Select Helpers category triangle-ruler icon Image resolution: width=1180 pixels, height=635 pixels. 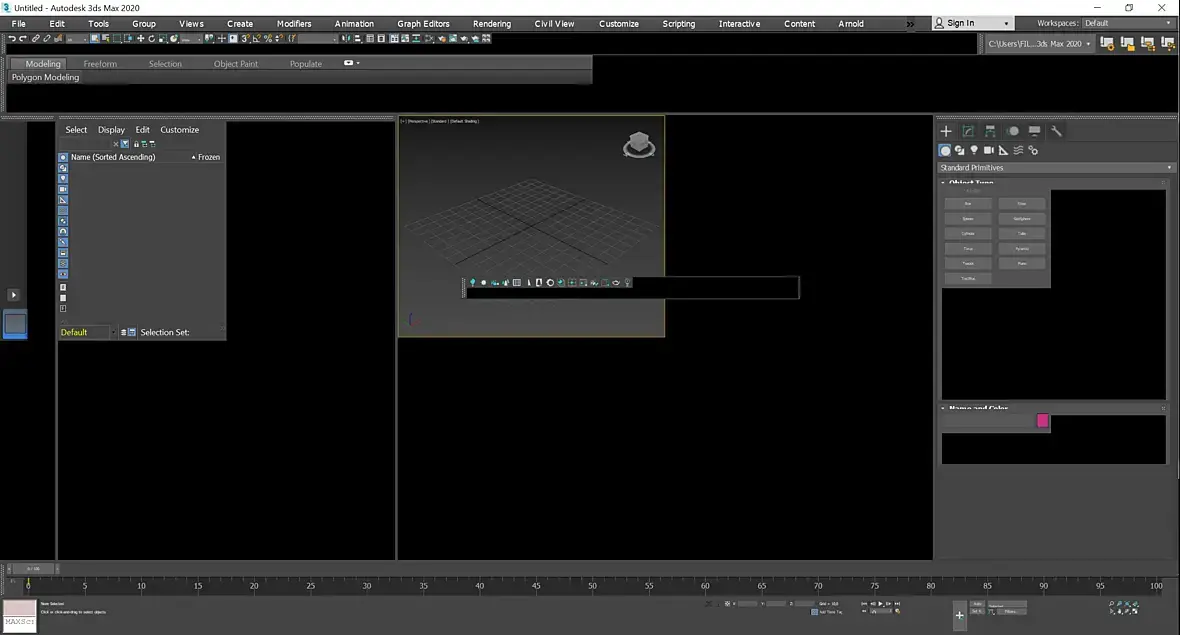coord(1003,150)
